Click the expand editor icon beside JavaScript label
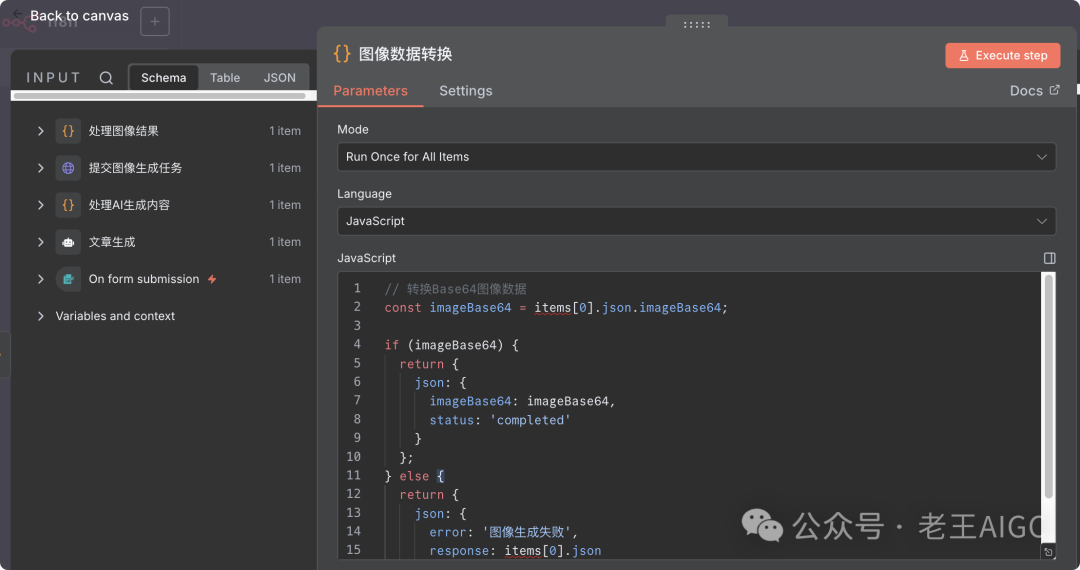The image size is (1080, 570). coord(1049,258)
